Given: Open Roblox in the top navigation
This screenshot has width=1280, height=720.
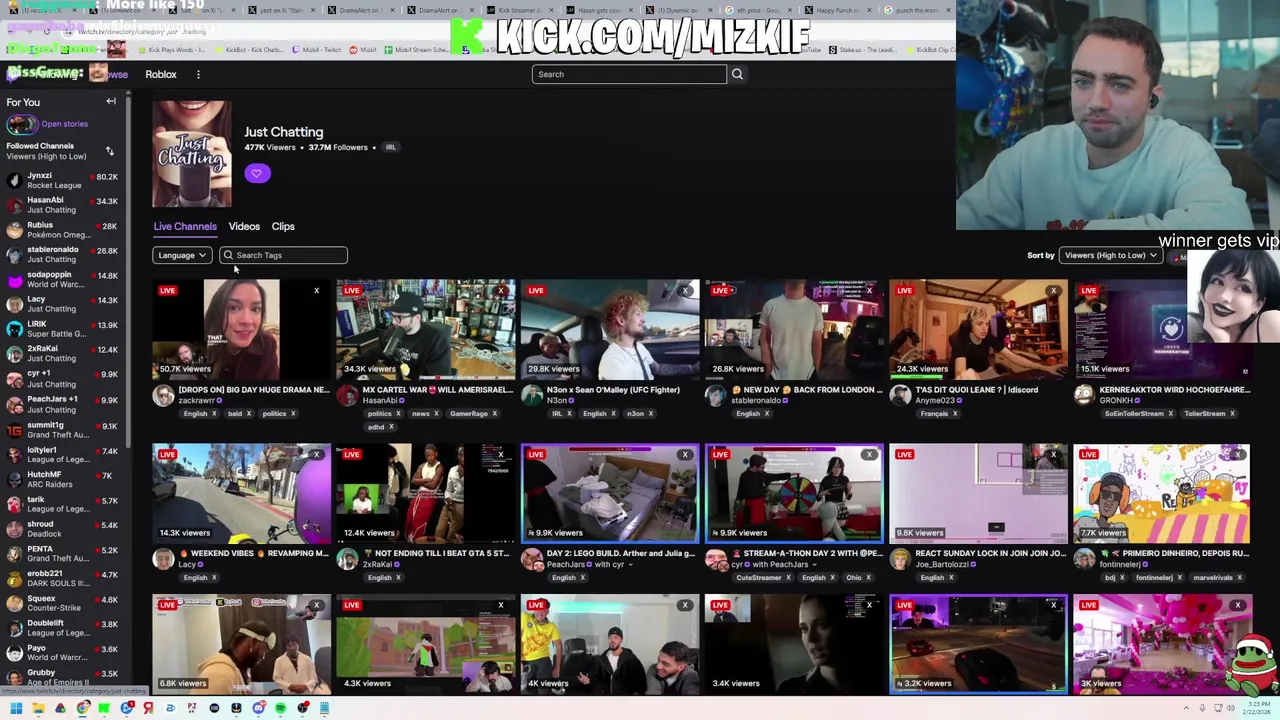Looking at the screenshot, I should pos(161,74).
